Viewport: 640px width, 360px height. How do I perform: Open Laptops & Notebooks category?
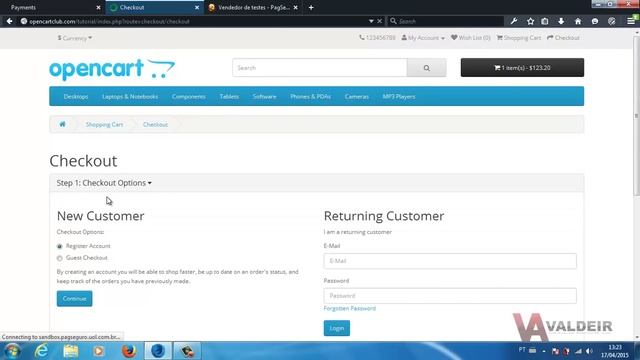[130, 97]
